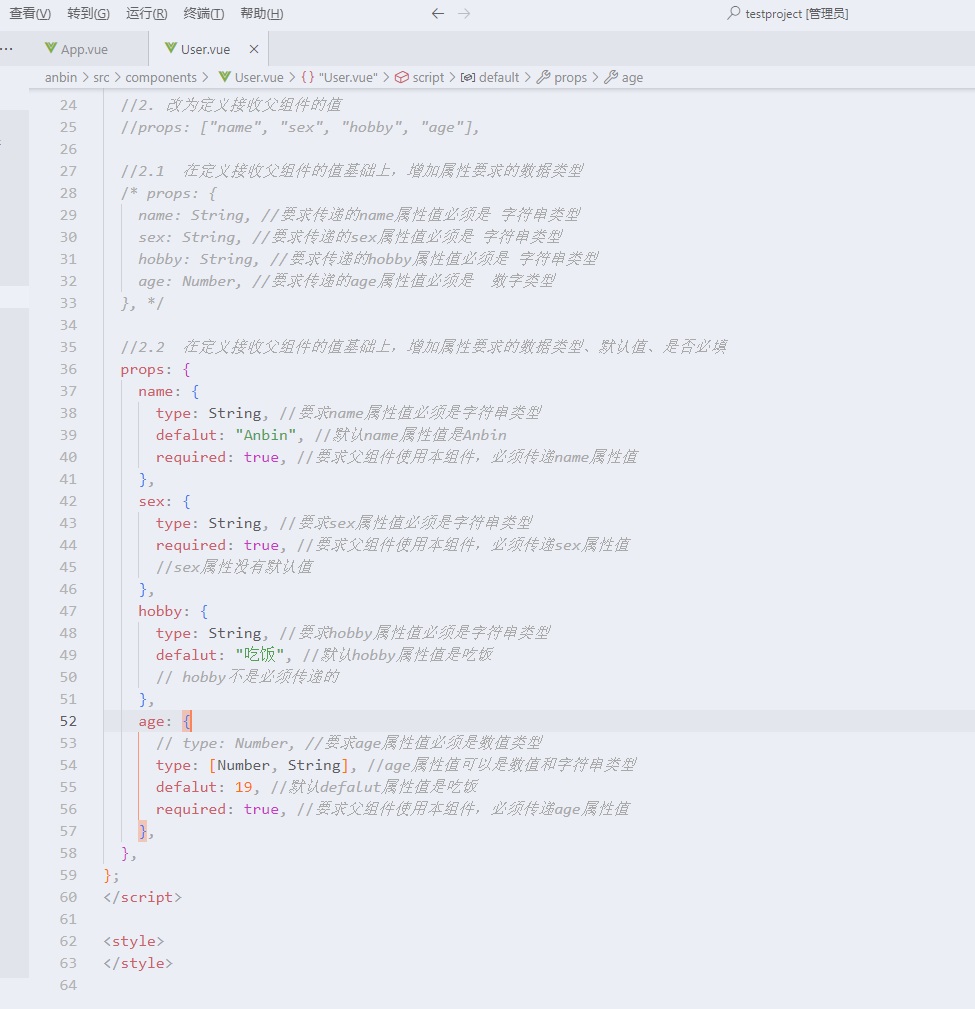Click the highlighted opening brace on line 52
This screenshot has height=1009, width=975.
pos(187,721)
